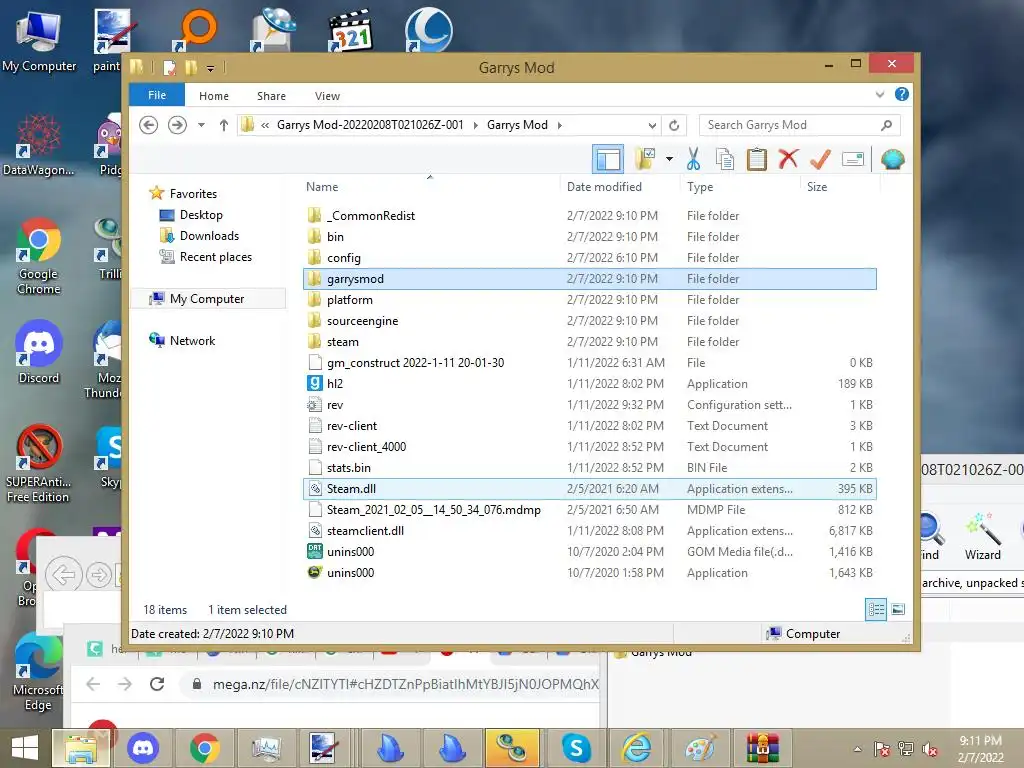Switch to Large icons view button
This screenshot has height=768, width=1024.
898,609
